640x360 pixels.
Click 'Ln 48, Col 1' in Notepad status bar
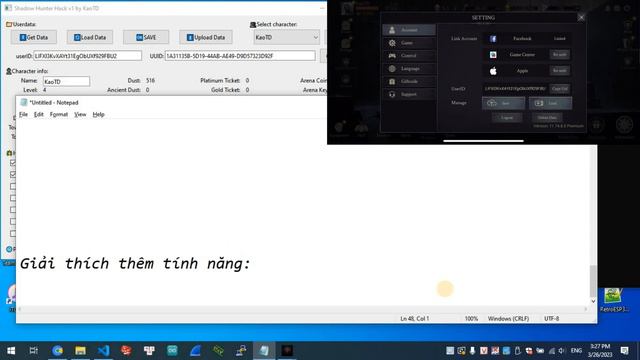tap(415, 318)
